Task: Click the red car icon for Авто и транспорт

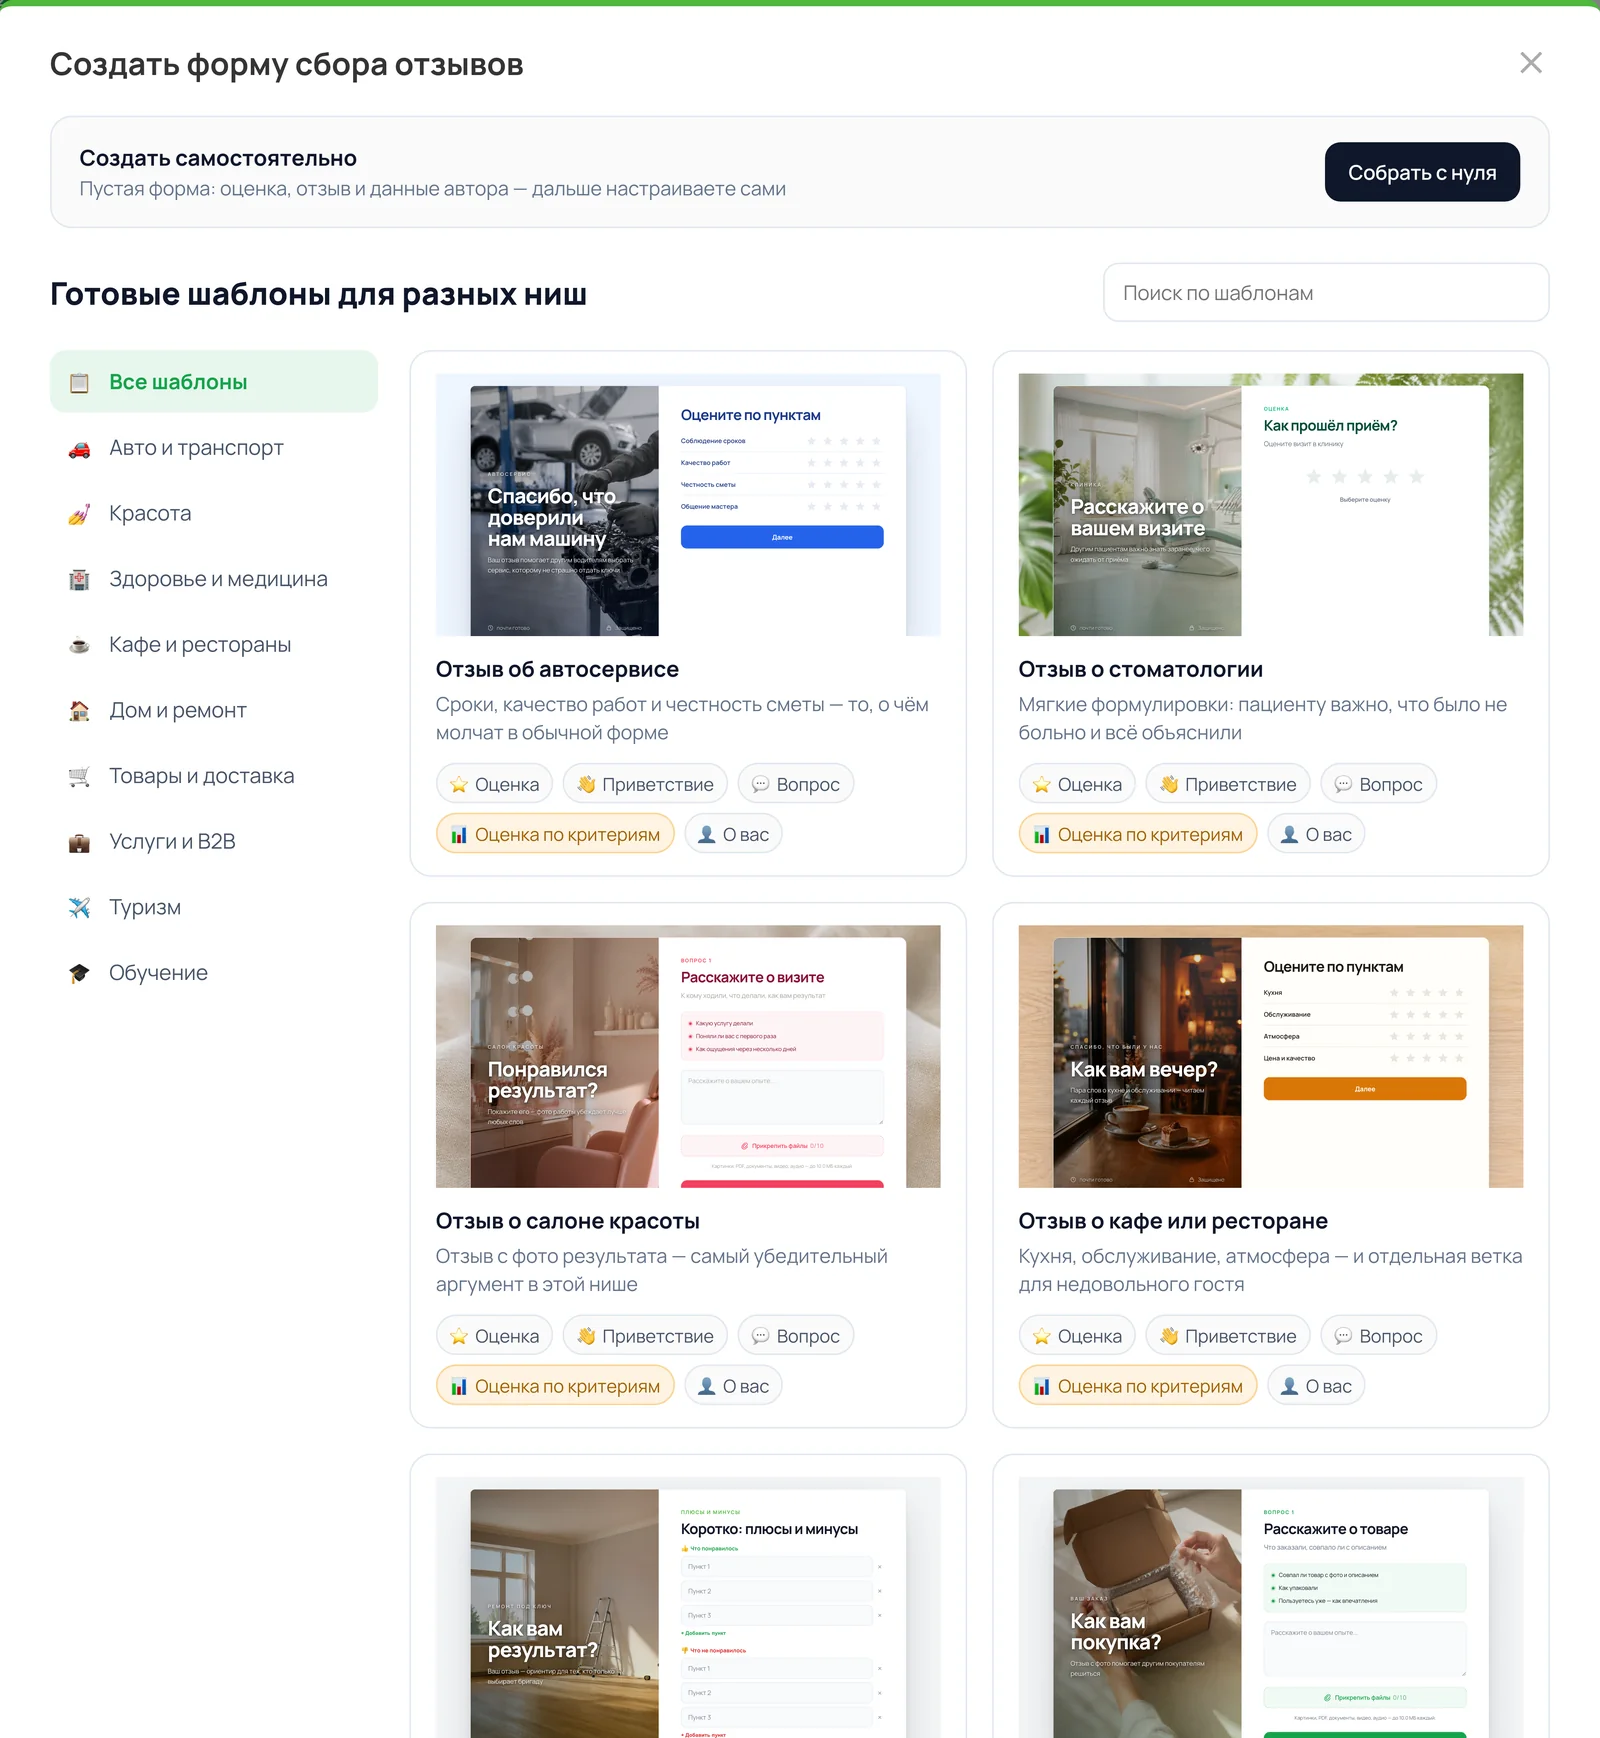Action: (79, 448)
